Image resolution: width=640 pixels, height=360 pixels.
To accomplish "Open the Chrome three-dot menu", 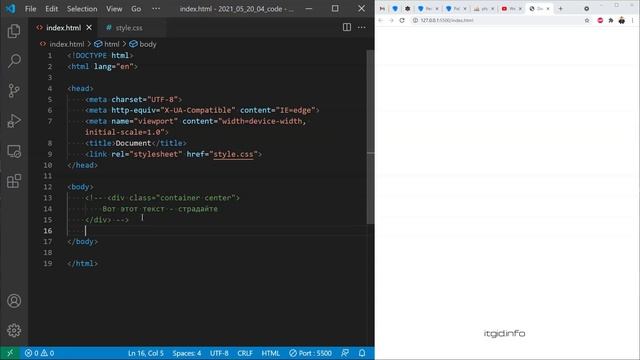I will (633, 20).
